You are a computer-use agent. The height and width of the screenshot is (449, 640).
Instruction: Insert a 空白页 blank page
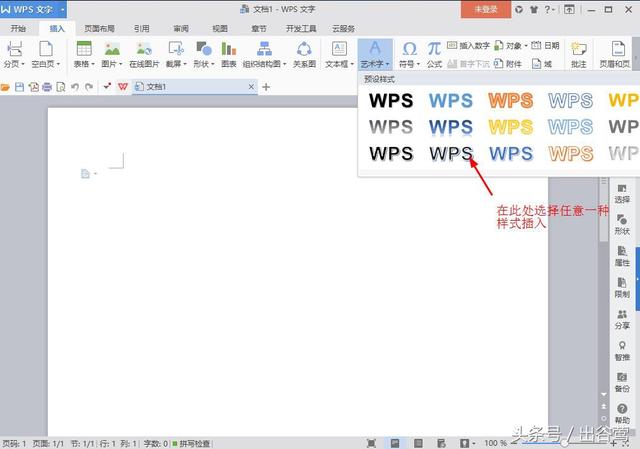tap(46, 54)
